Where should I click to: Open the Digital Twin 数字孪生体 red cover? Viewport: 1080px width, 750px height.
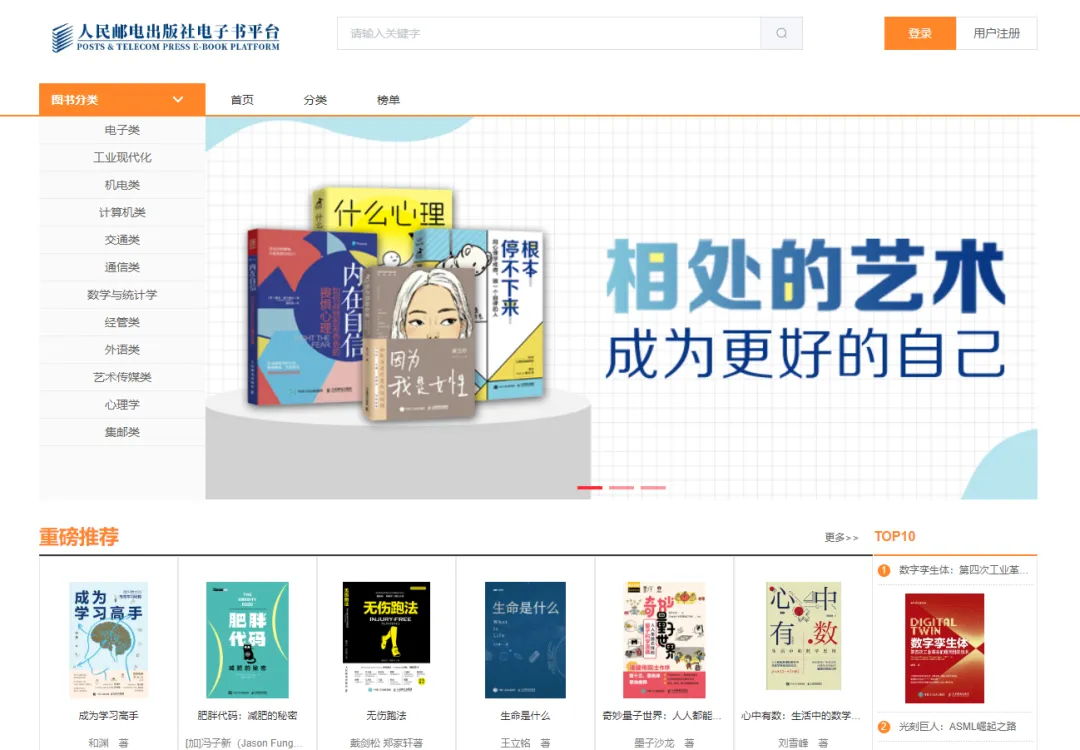[944, 648]
